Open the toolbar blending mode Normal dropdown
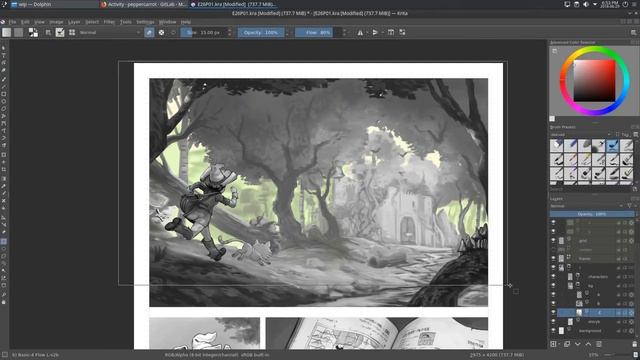The image size is (640, 360). 109,32
